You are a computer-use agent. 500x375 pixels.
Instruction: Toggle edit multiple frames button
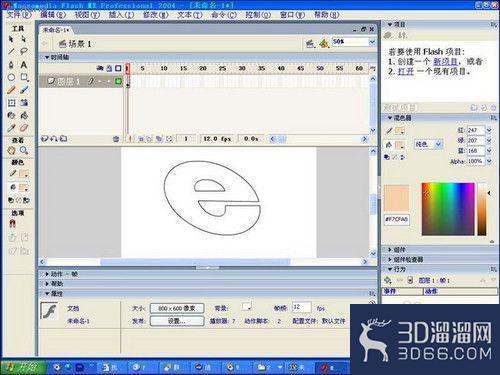(159, 139)
